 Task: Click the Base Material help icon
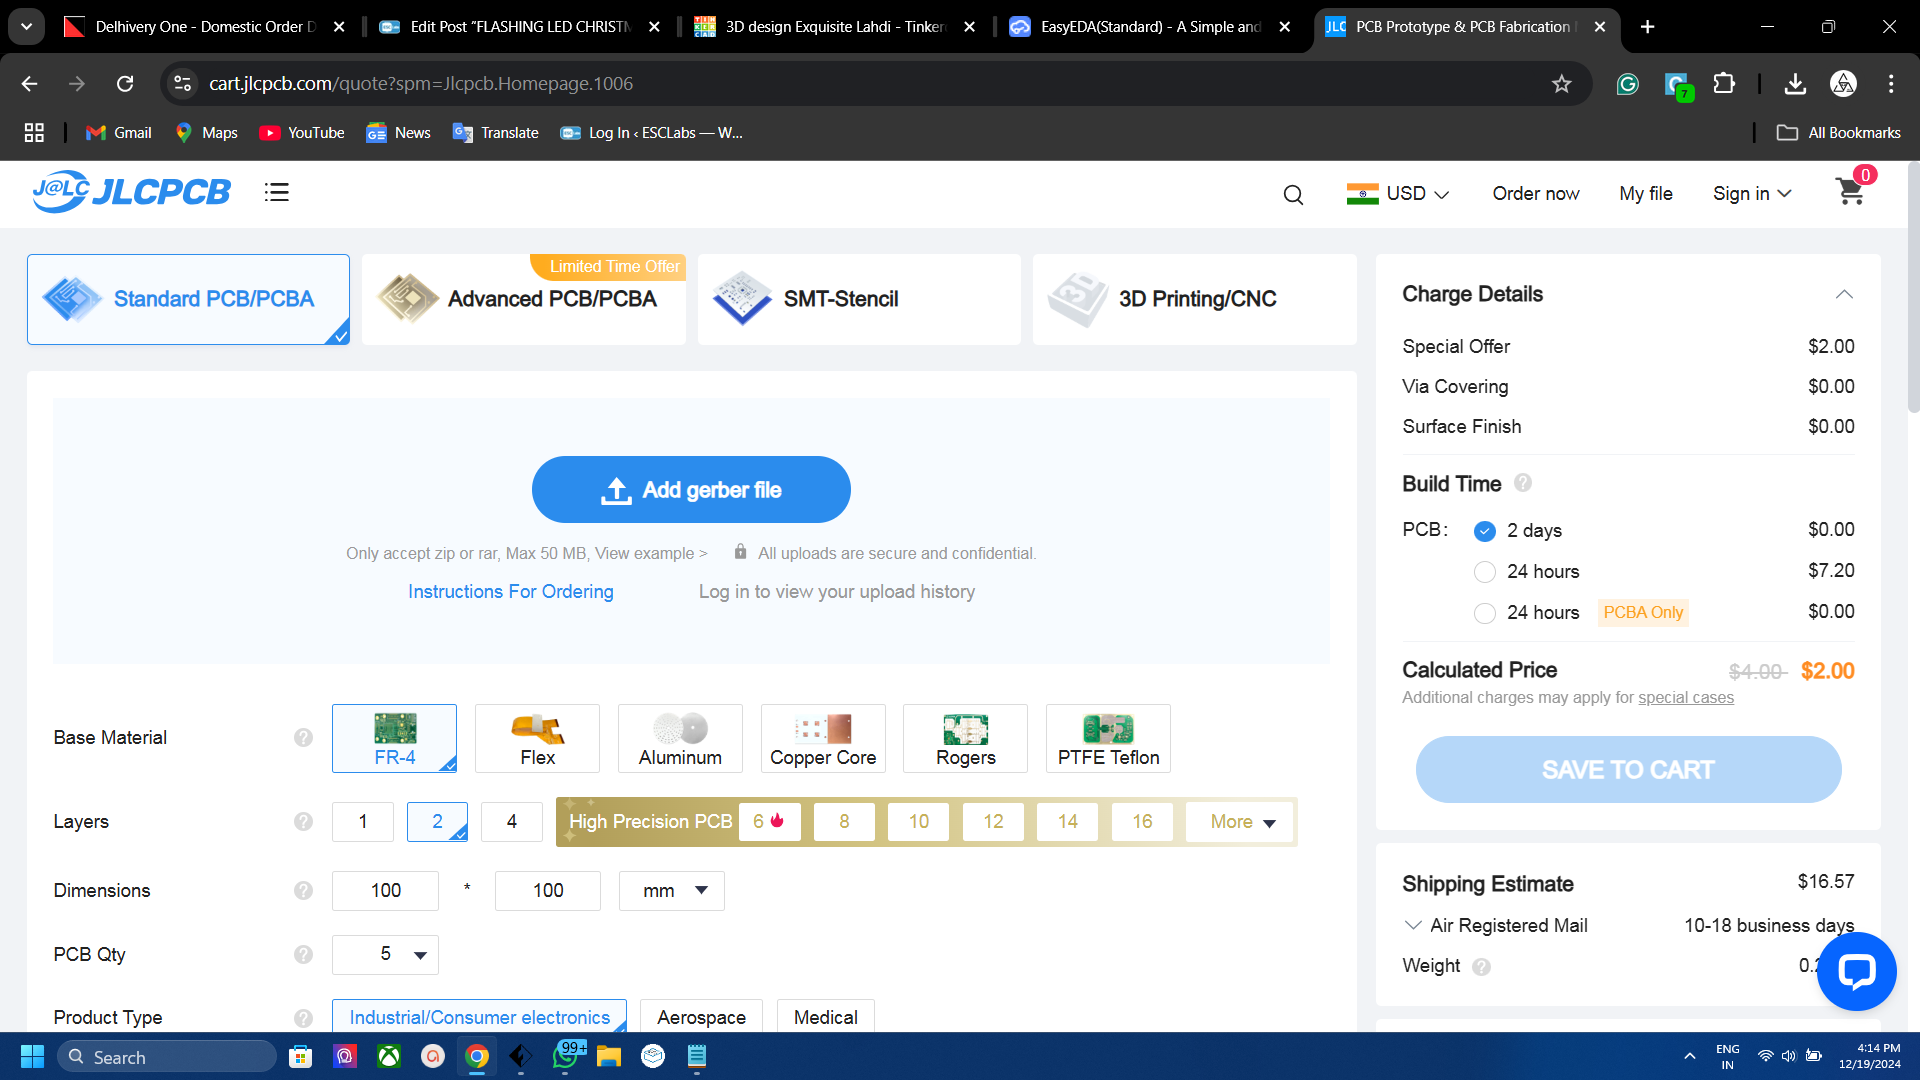click(x=303, y=737)
